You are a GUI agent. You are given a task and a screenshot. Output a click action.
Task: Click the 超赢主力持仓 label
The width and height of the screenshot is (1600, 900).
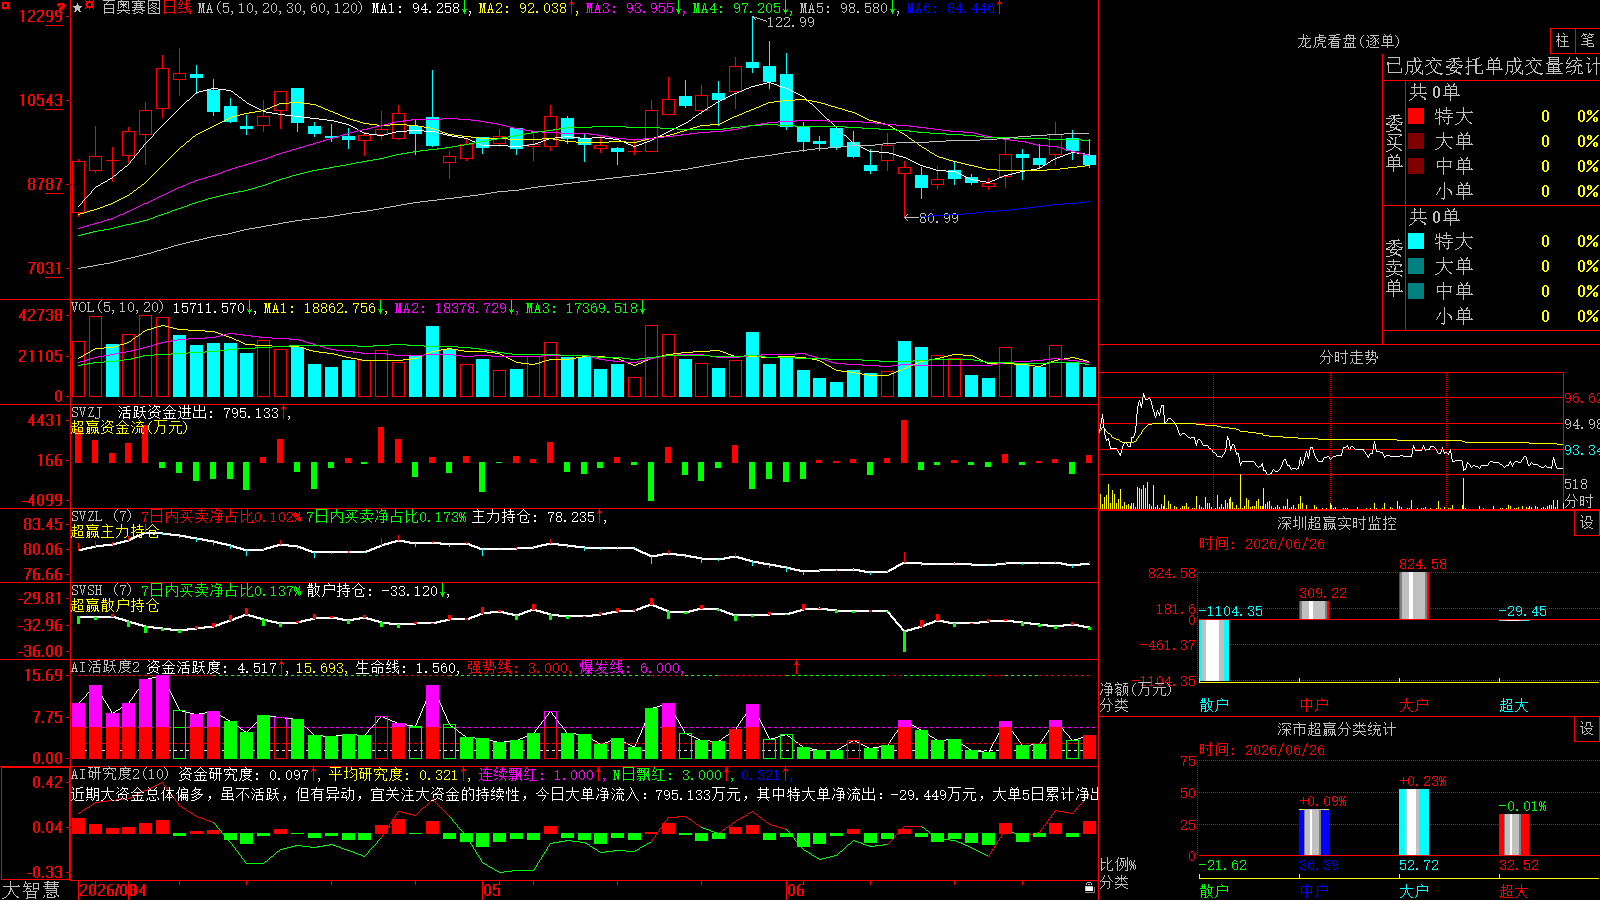click(115, 531)
